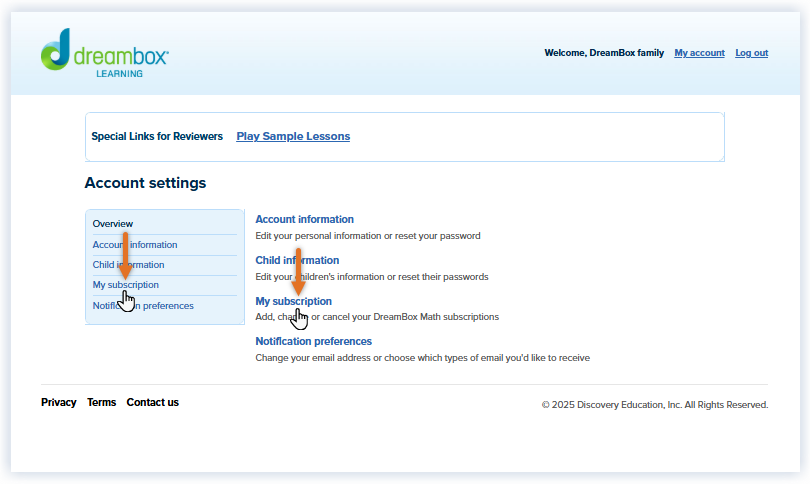Select Overview in the sidebar menu

click(x=113, y=224)
